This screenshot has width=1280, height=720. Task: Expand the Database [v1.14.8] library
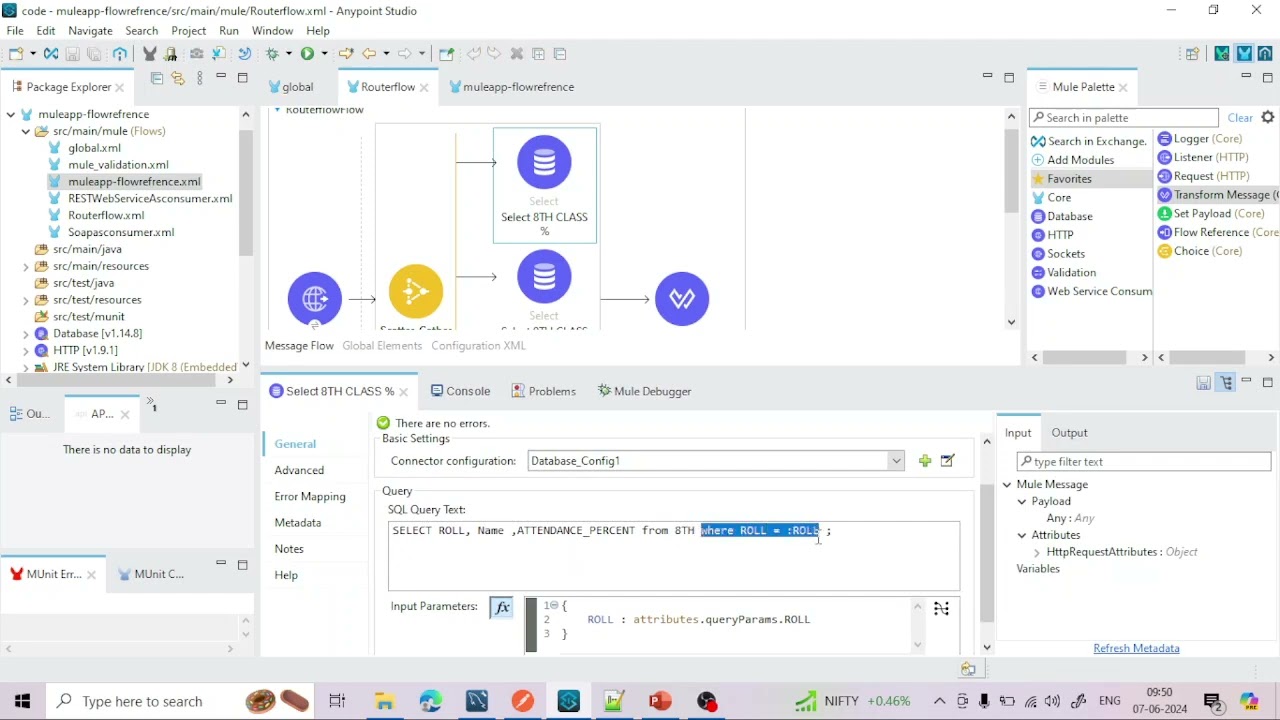(26, 334)
